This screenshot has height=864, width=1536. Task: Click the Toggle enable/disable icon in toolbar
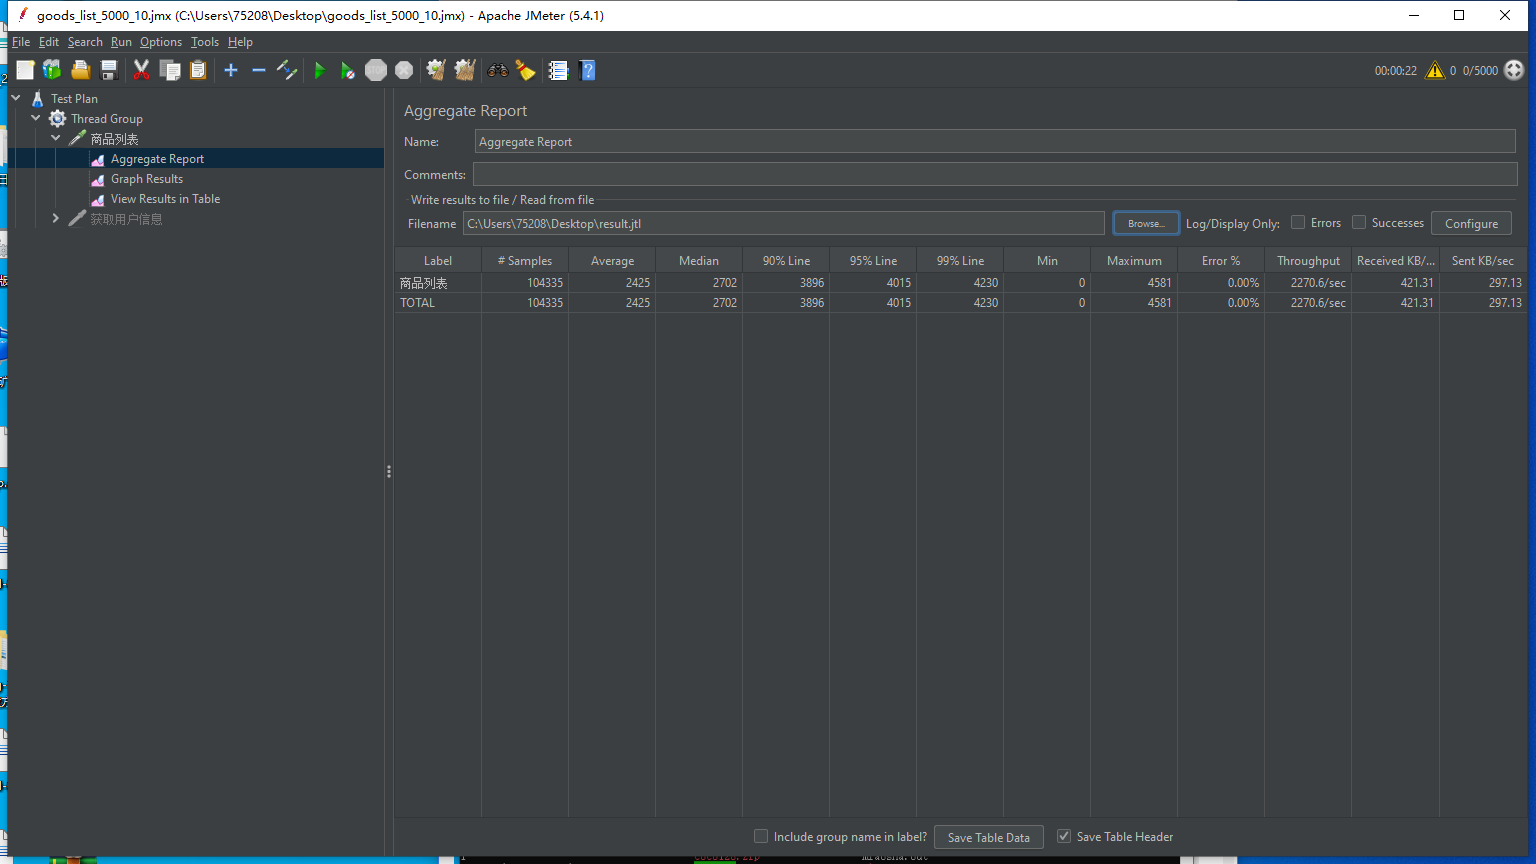[287, 70]
